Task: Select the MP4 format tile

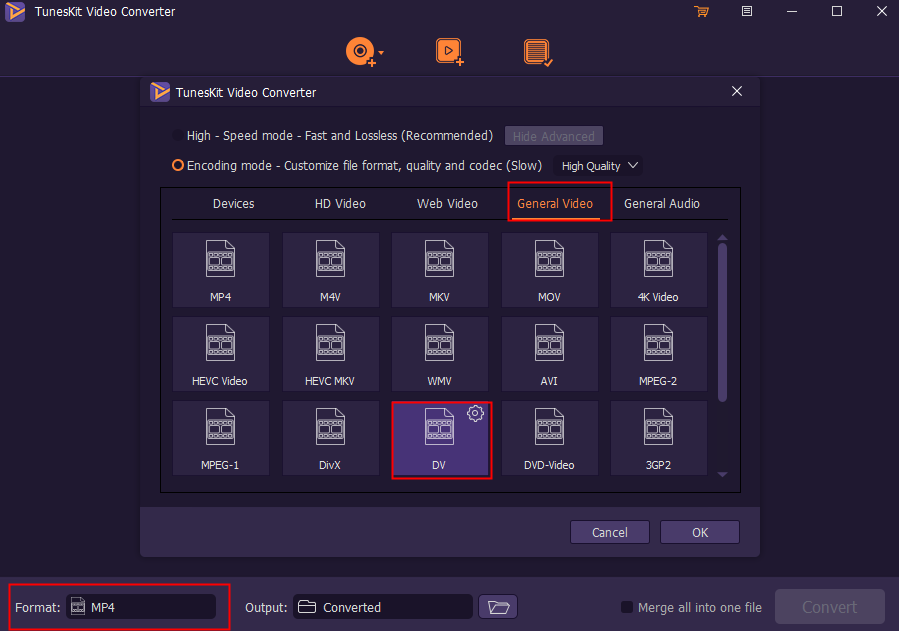Action: (x=221, y=270)
